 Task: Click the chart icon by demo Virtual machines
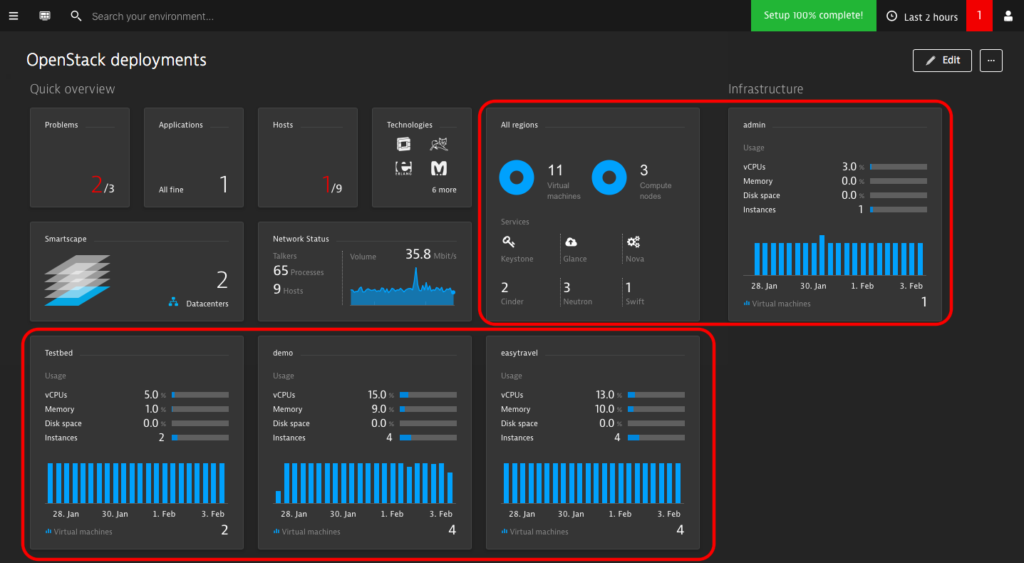point(276,532)
